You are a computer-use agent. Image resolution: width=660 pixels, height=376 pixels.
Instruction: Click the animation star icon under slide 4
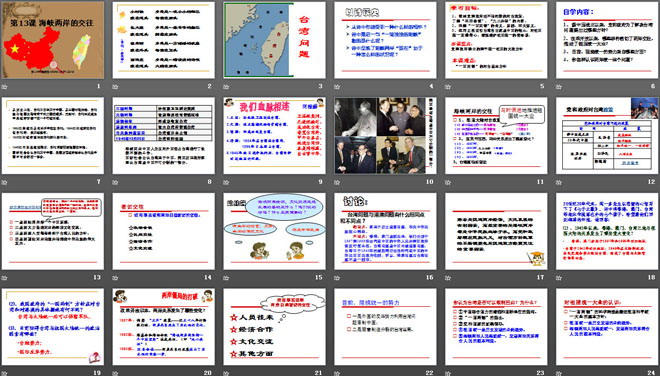[x=337, y=87]
